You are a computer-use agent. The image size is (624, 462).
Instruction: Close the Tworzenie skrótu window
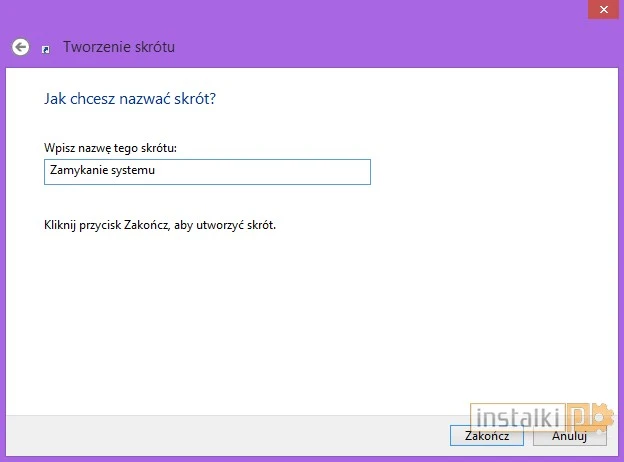tap(603, 10)
